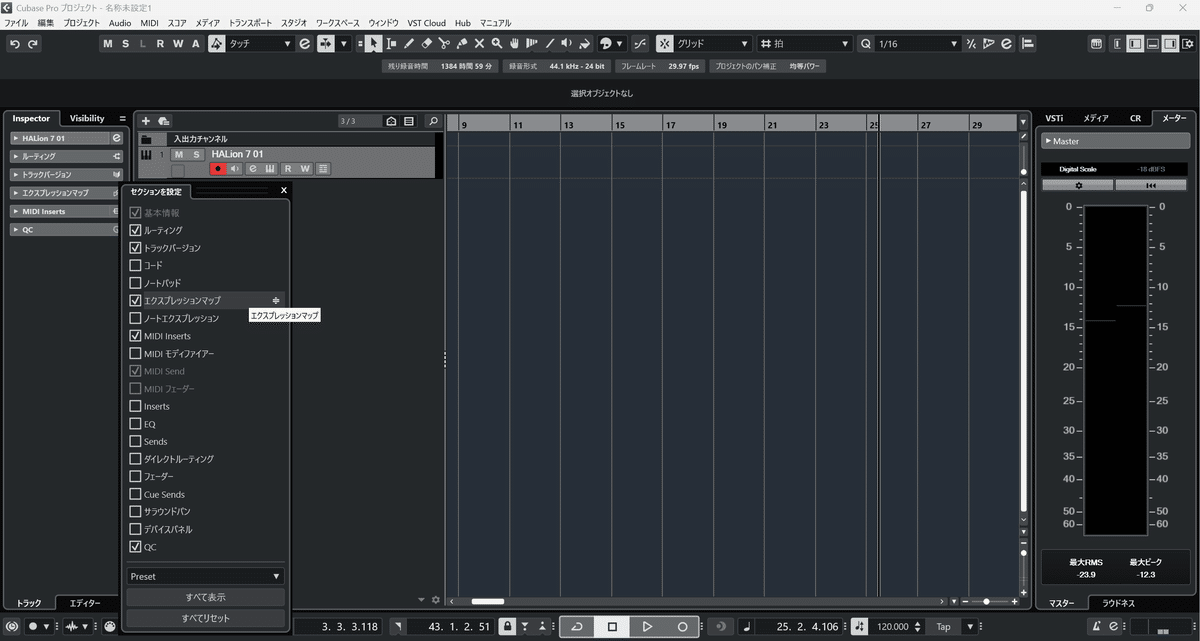Open the Preset dropdown
The width and height of the screenshot is (1200, 641).
click(205, 576)
